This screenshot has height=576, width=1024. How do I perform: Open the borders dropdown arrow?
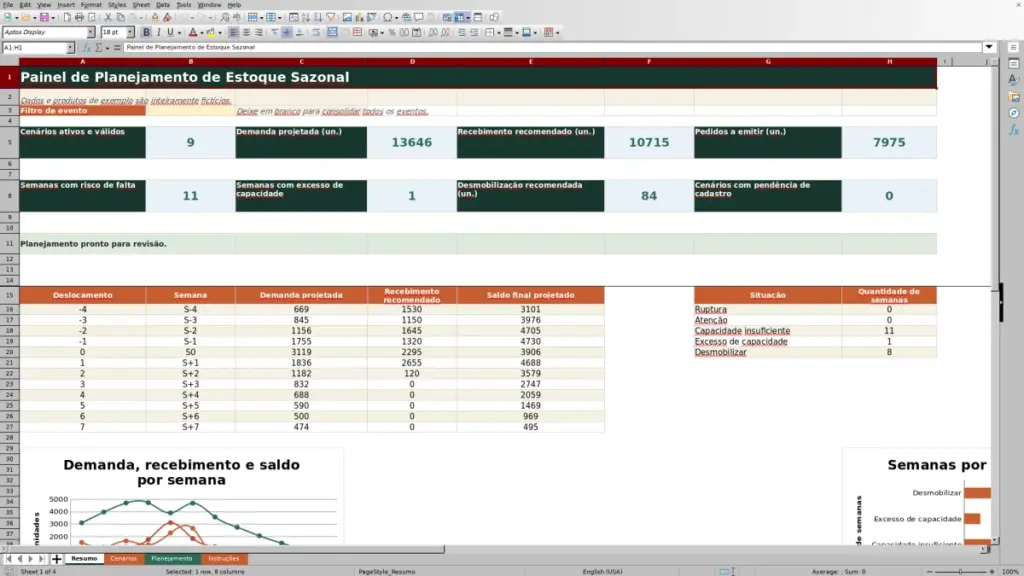coord(498,33)
